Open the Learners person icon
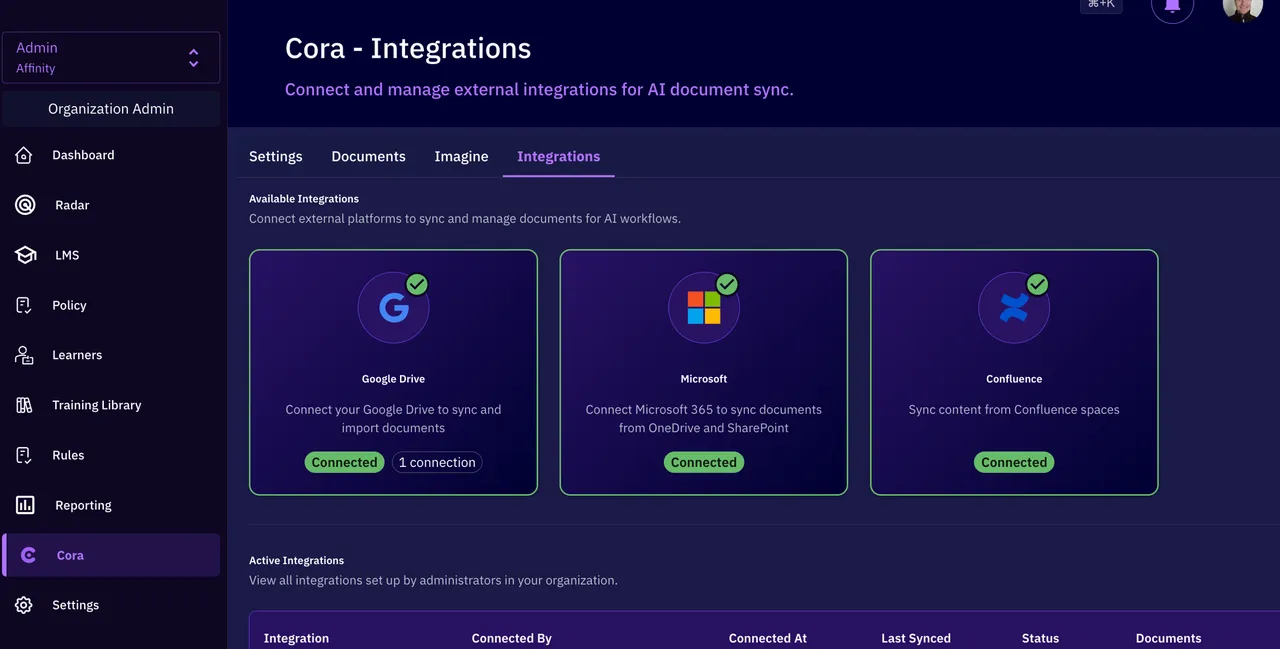This screenshot has height=649, width=1280. pos(24,355)
